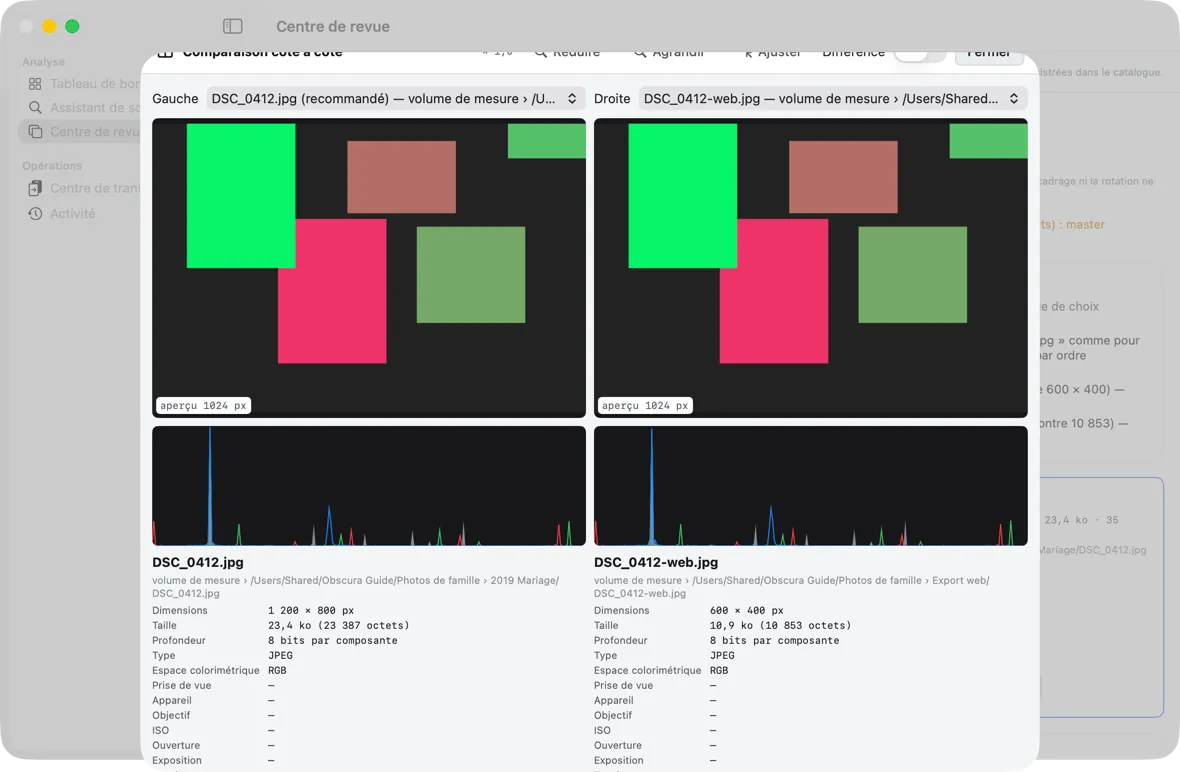Click the path ending in Export web/DSC_0412-web.jpg
This screenshot has height=772, width=1180.
(792, 587)
